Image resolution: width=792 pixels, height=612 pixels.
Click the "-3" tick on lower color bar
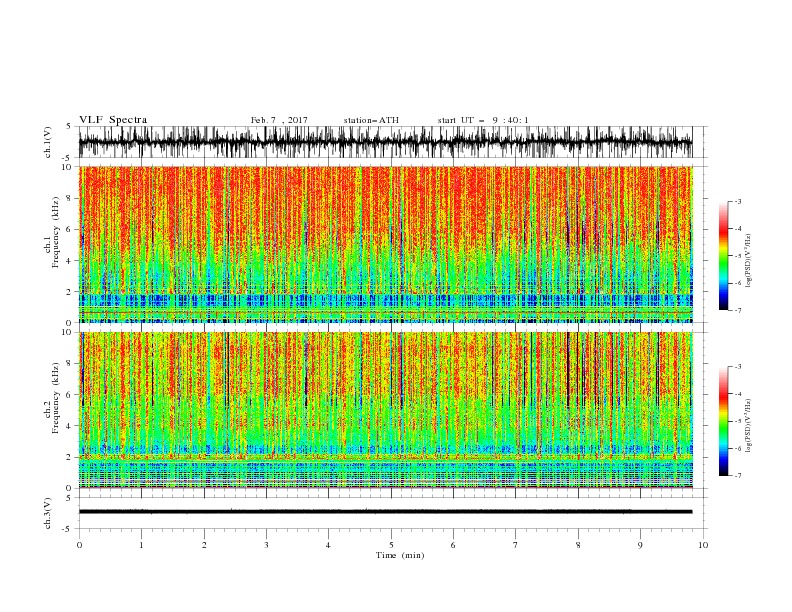737,367
